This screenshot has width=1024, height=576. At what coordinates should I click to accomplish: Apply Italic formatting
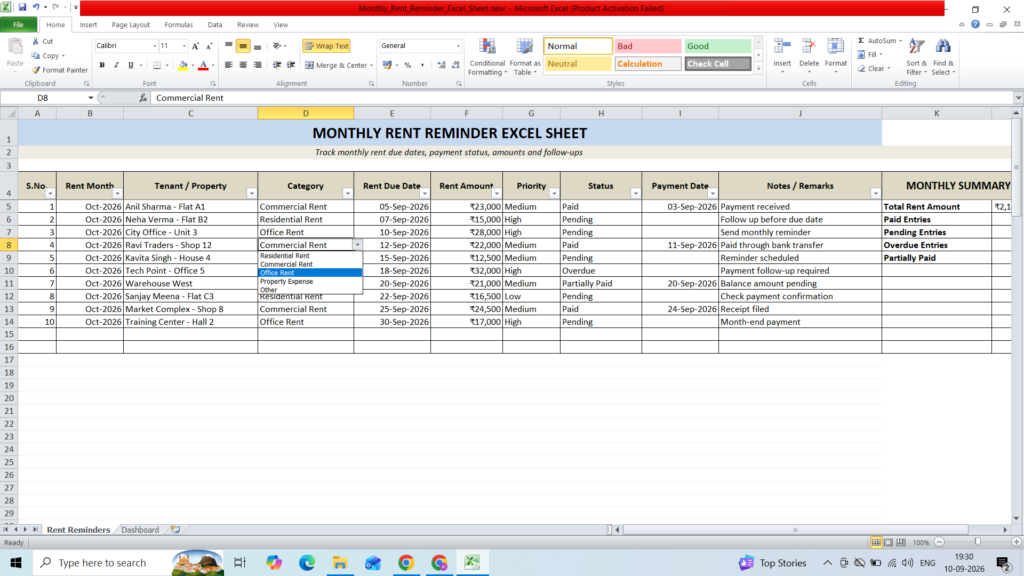116,65
